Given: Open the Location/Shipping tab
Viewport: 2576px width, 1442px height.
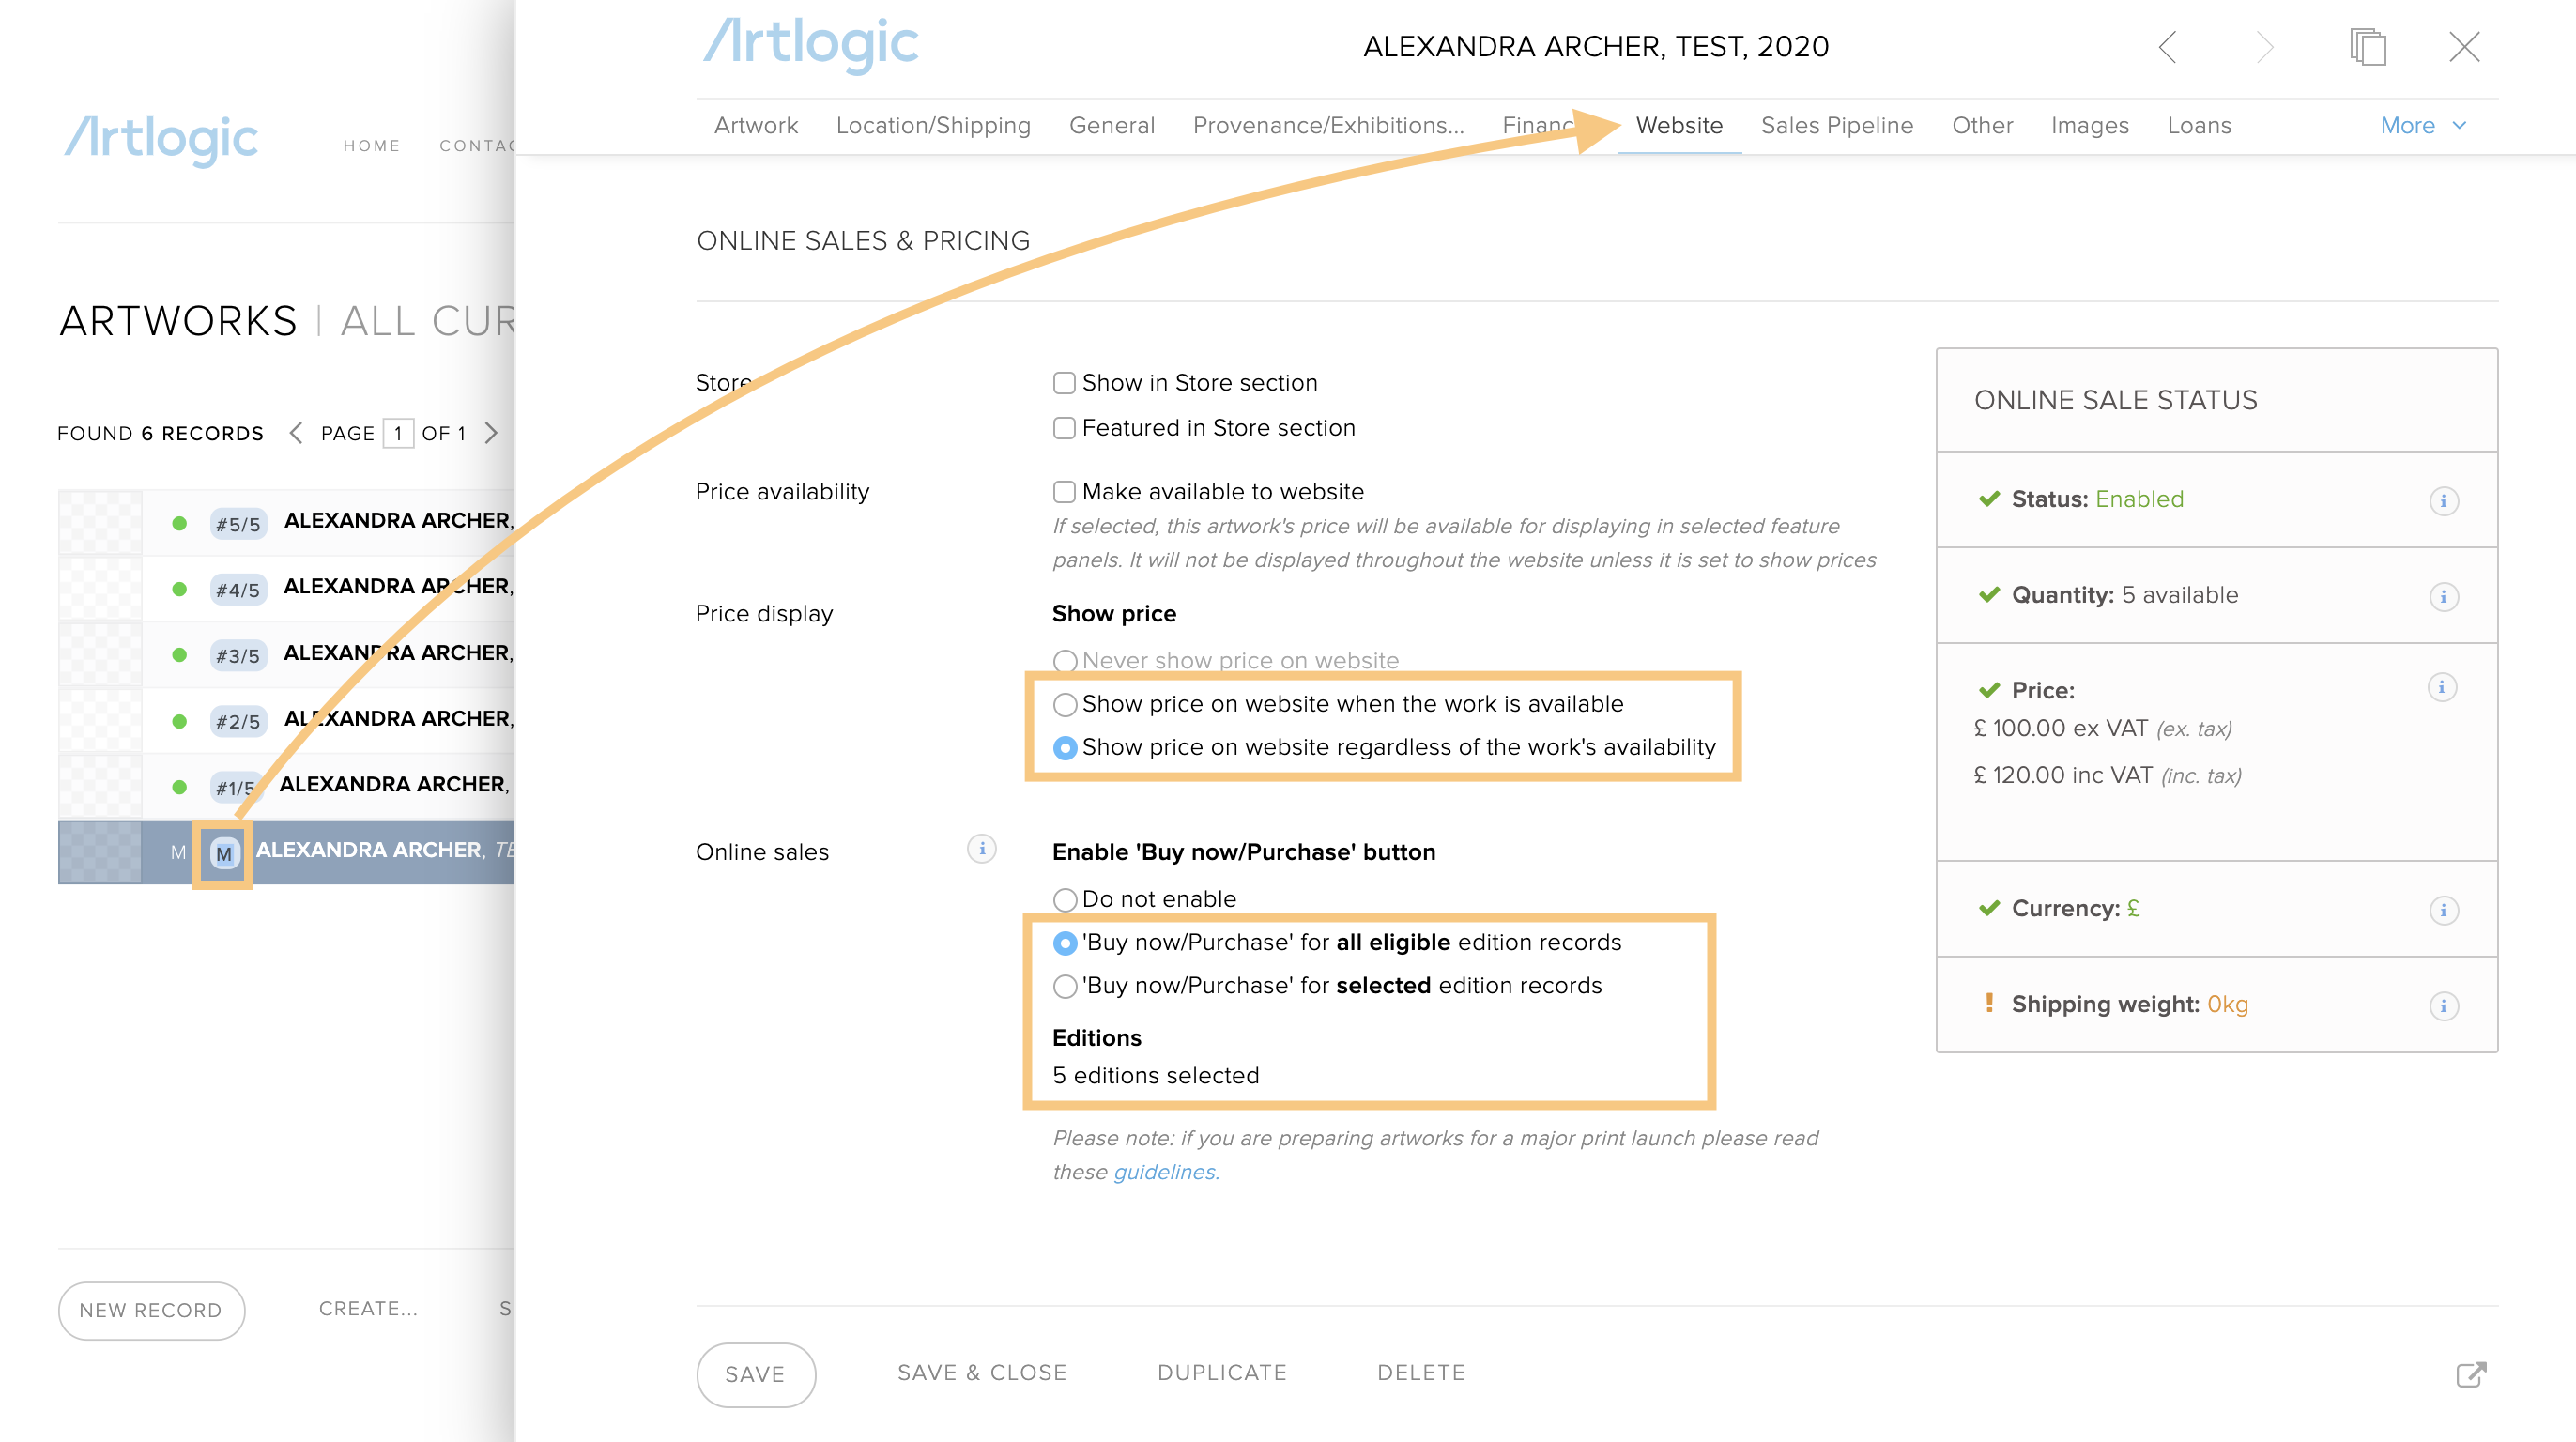Looking at the screenshot, I should (x=932, y=126).
